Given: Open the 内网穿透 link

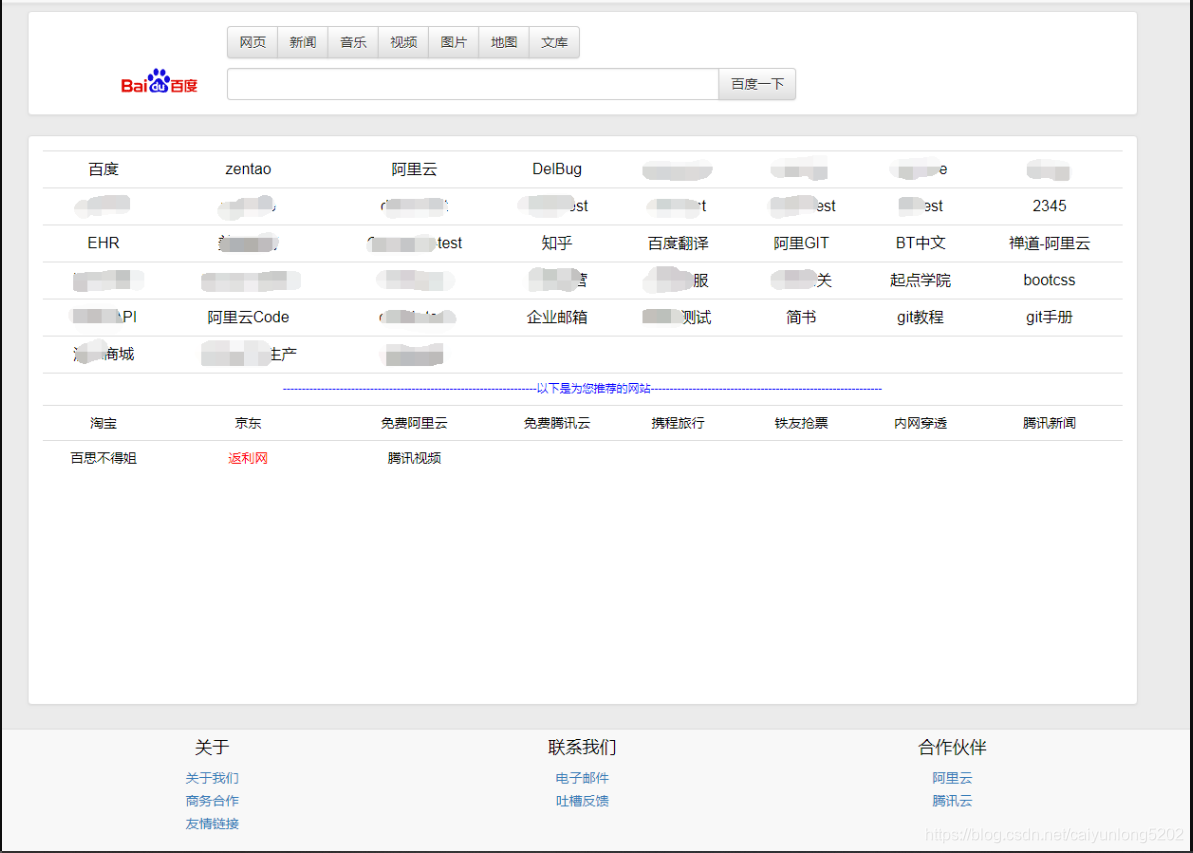Looking at the screenshot, I should tap(921, 423).
